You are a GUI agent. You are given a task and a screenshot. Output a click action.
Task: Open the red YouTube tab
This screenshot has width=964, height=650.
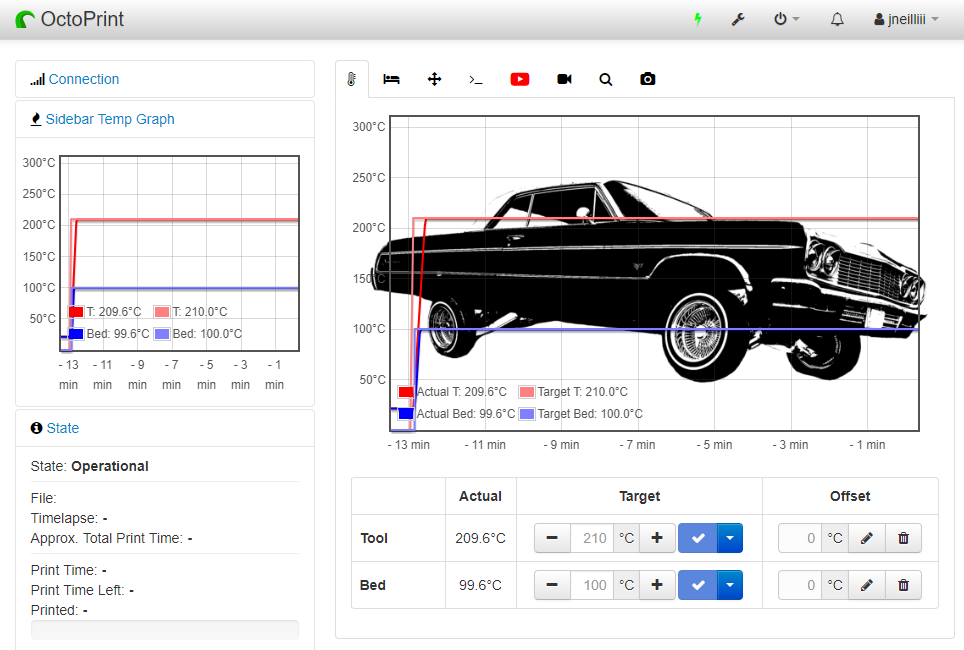pos(520,79)
